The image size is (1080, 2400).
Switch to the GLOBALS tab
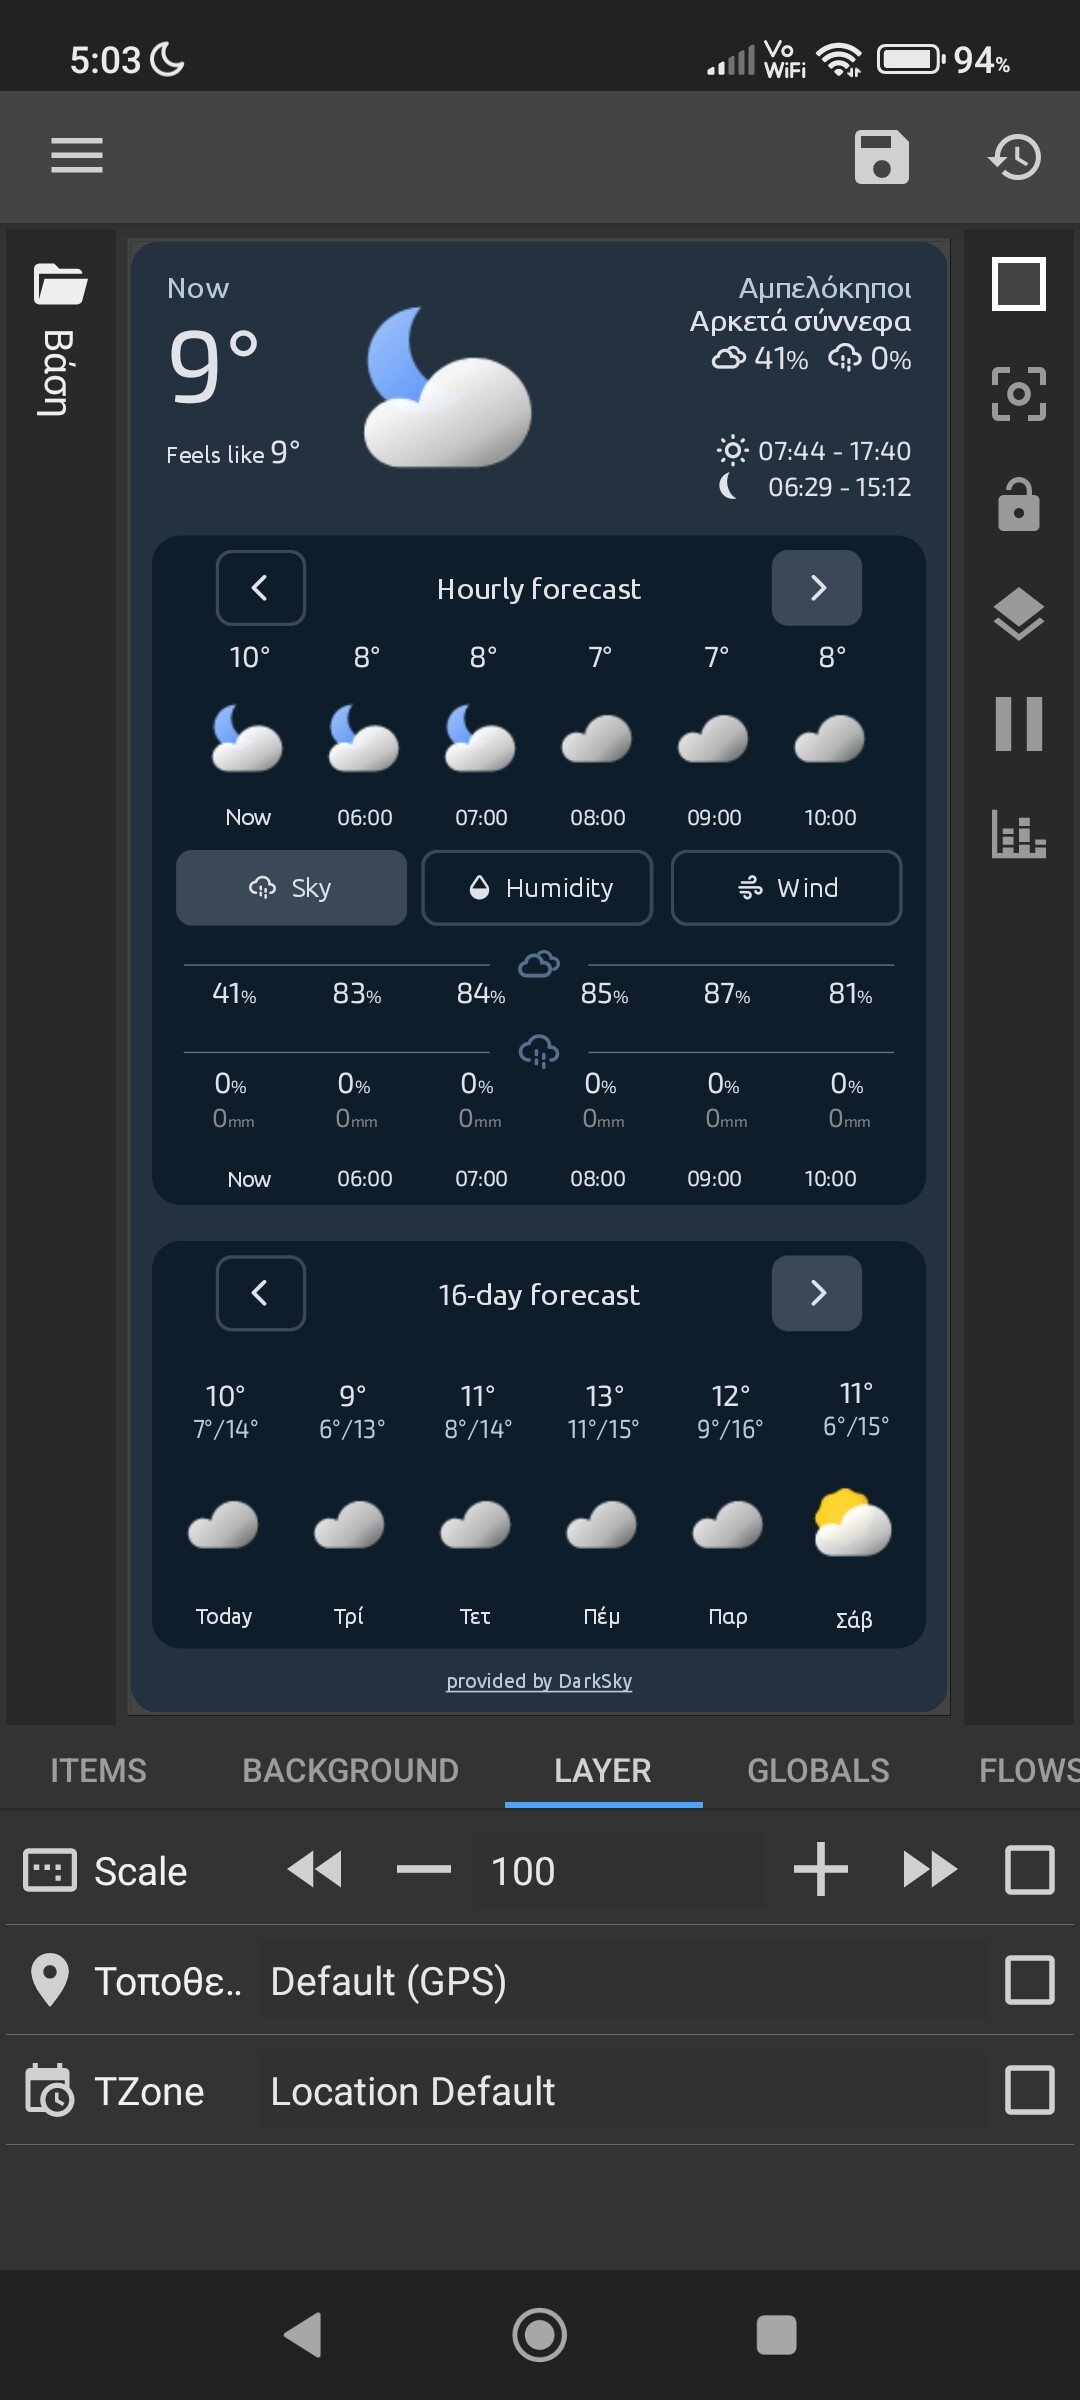(x=818, y=1770)
